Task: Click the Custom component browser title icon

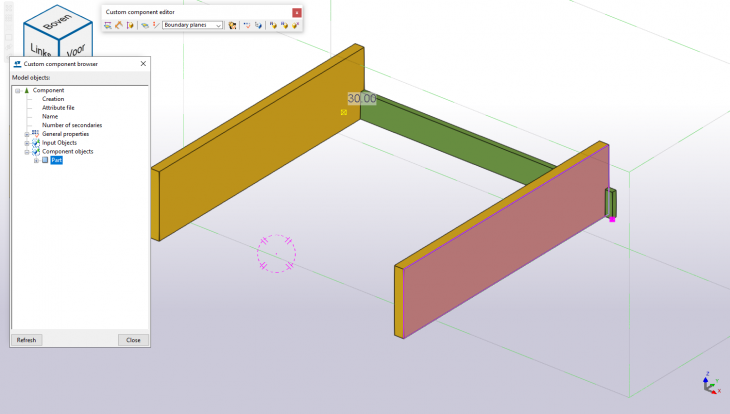Action: click(x=17, y=64)
